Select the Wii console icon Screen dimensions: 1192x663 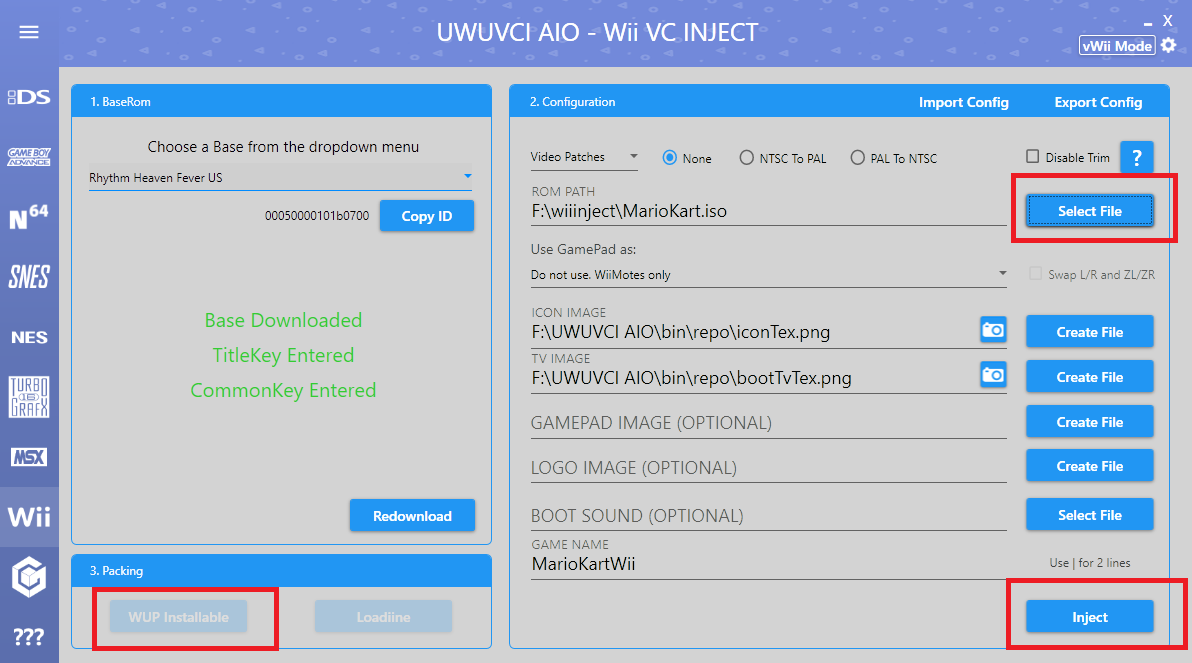[29, 517]
